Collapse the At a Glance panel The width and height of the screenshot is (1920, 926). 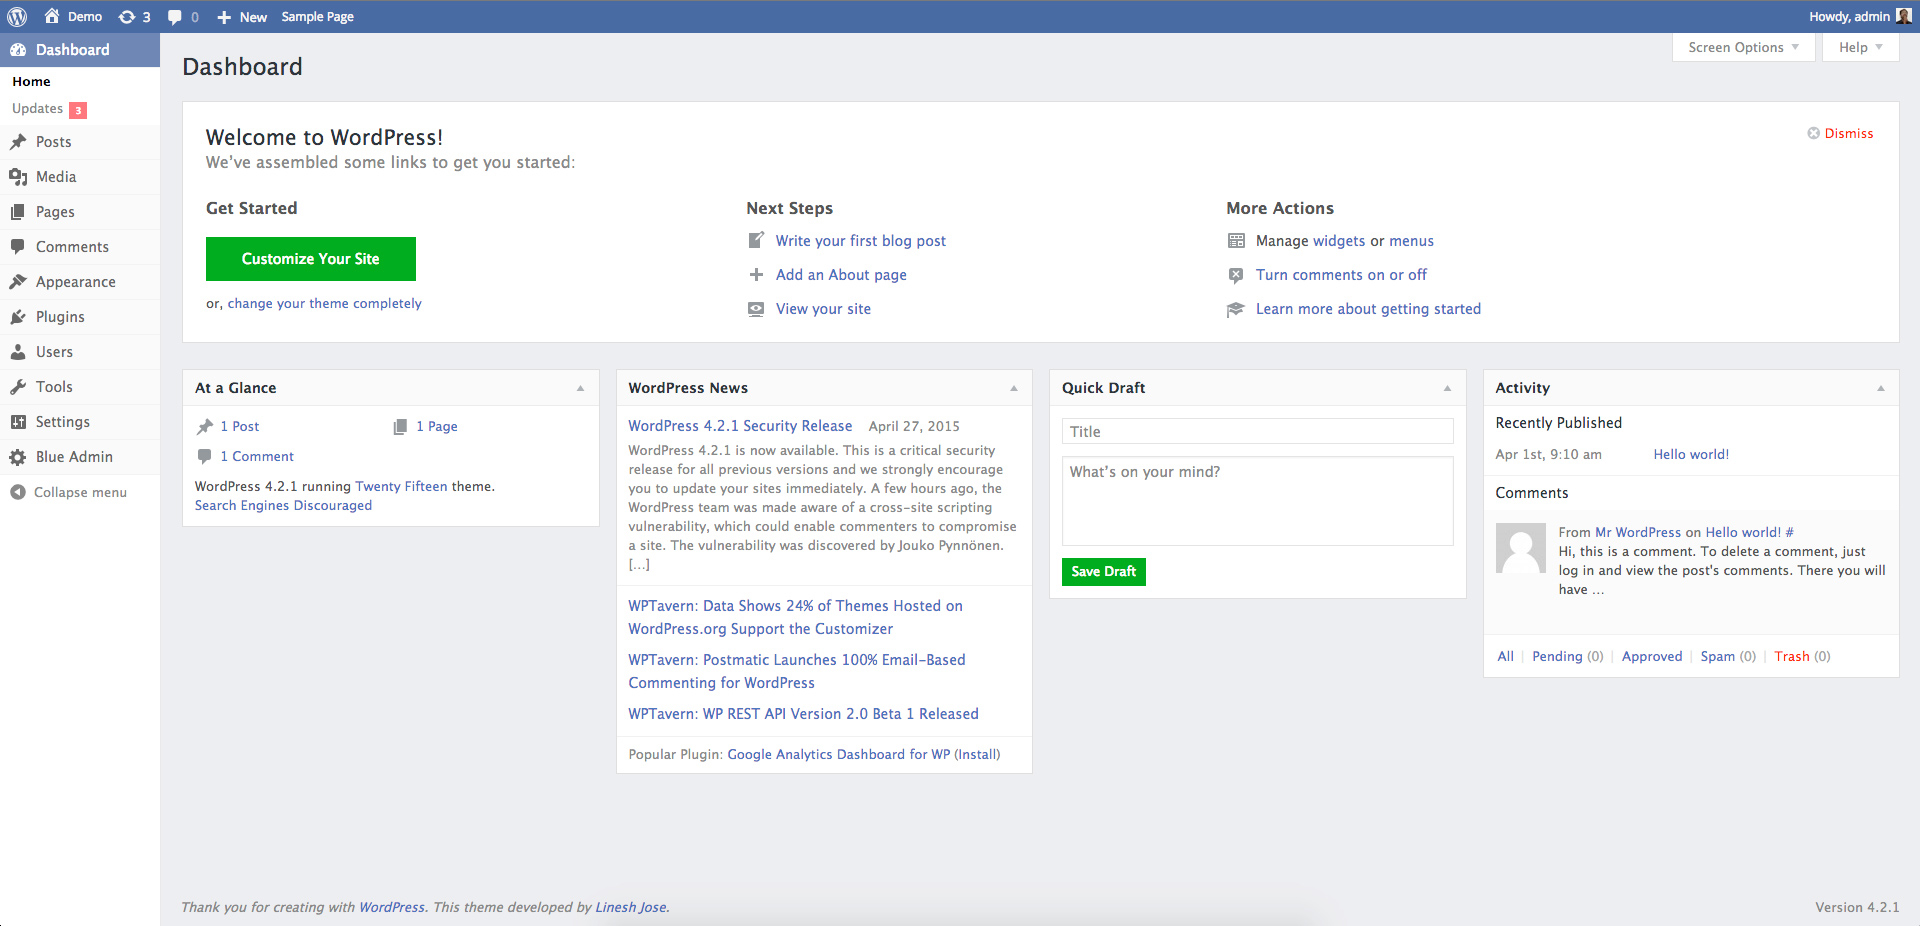(x=580, y=388)
